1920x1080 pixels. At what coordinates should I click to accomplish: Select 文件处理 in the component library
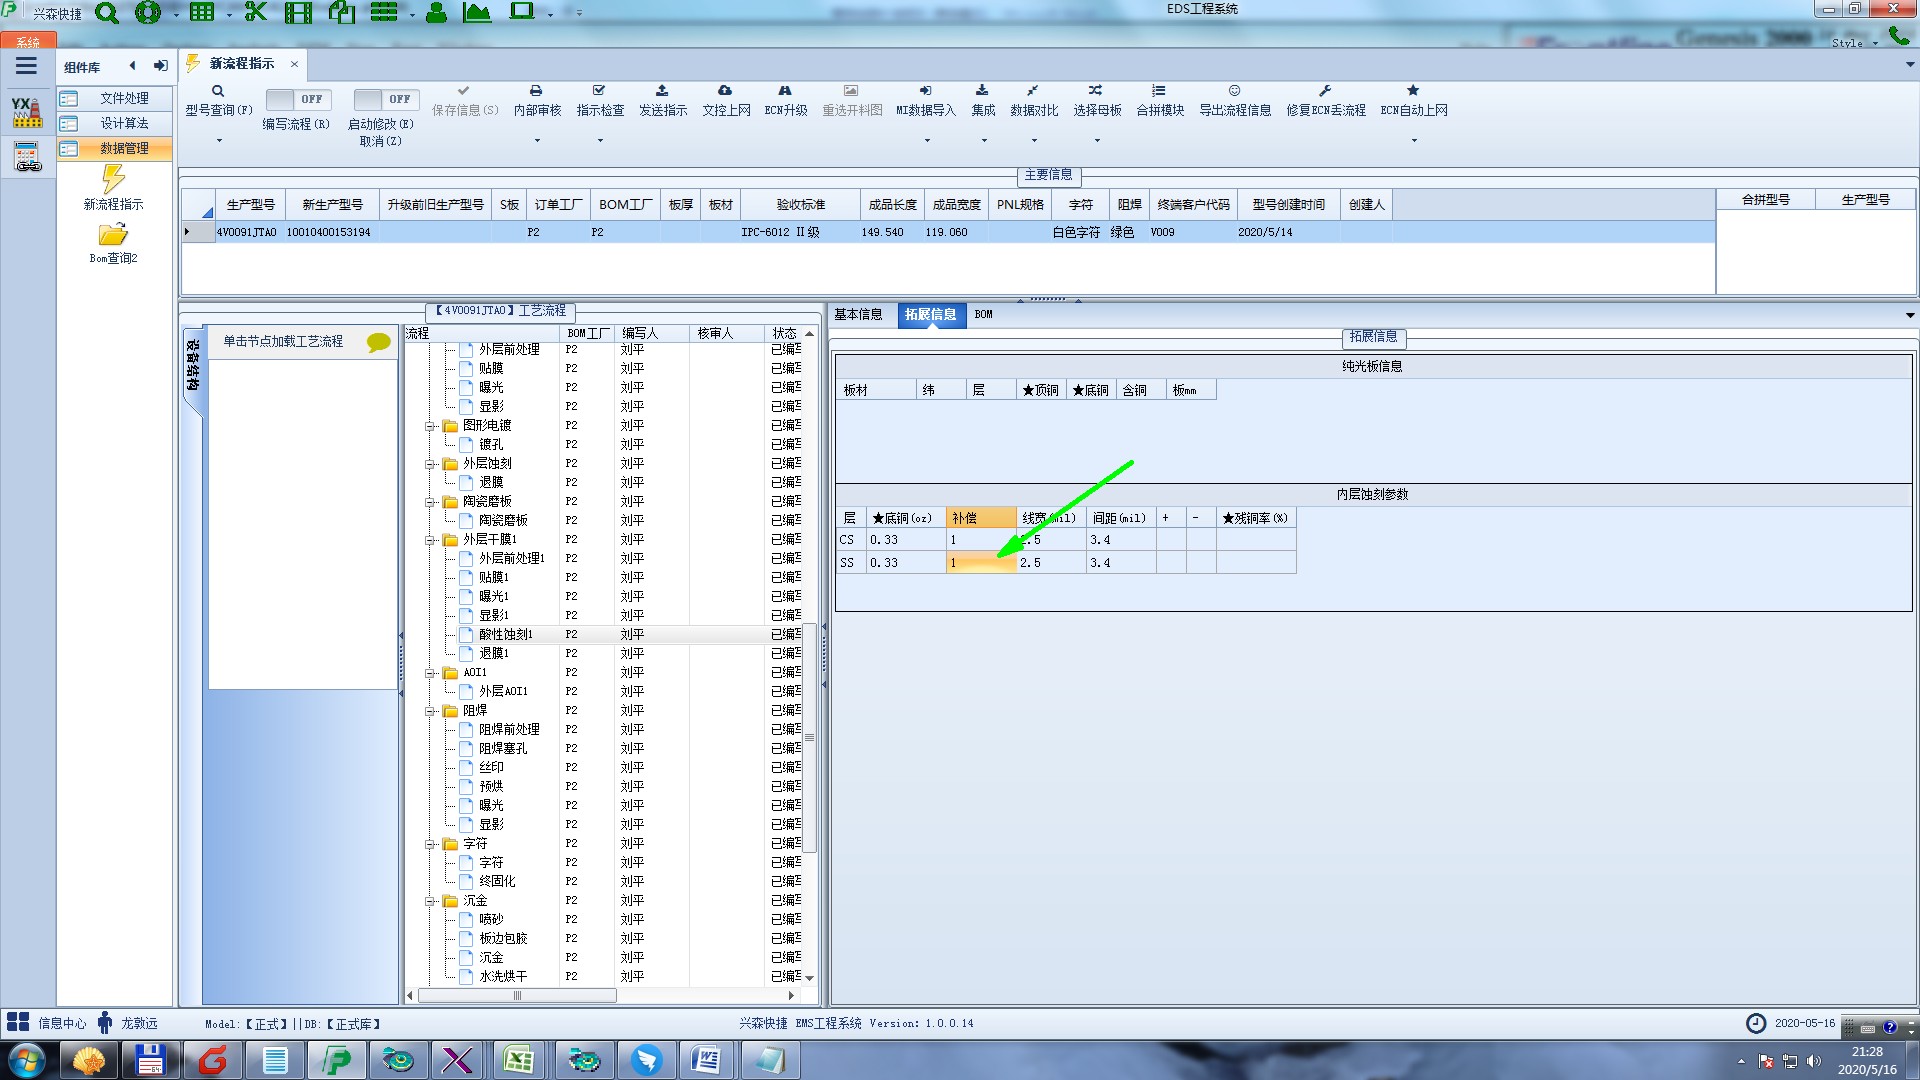click(124, 98)
